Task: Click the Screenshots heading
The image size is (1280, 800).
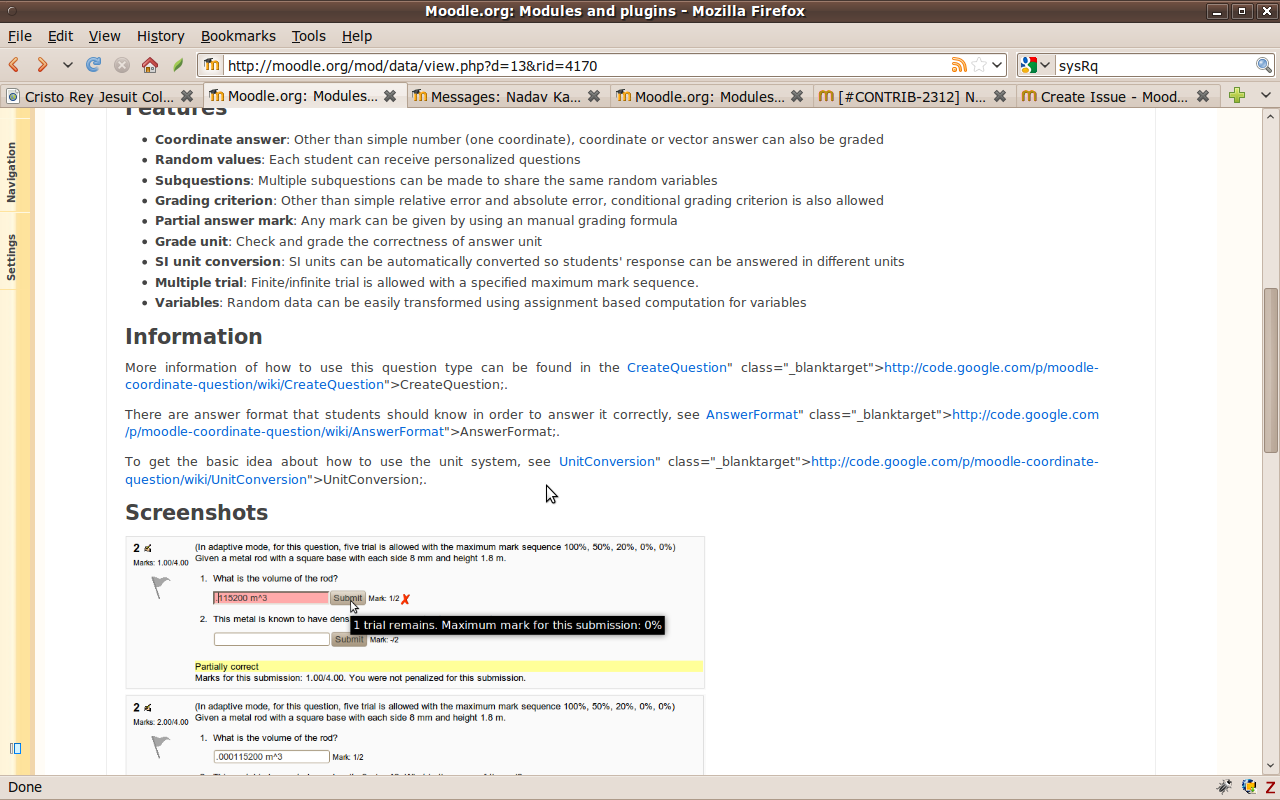Action: pos(197,512)
